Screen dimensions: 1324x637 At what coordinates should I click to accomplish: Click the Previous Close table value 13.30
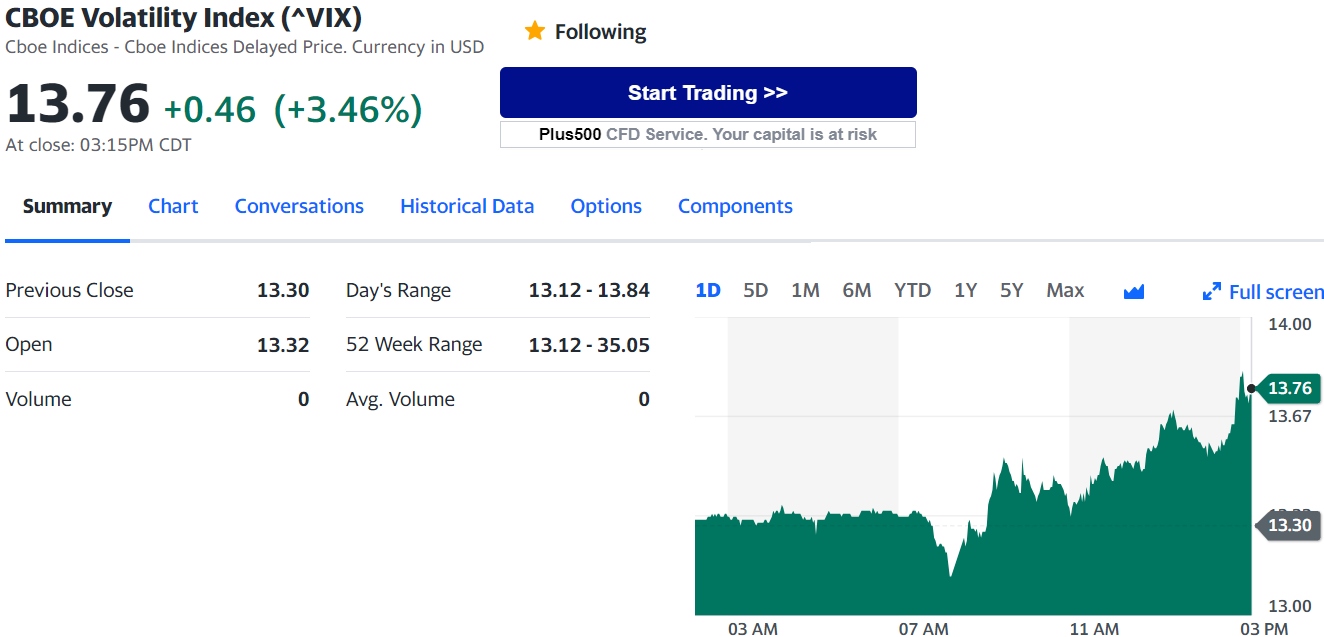pyautogui.click(x=283, y=290)
